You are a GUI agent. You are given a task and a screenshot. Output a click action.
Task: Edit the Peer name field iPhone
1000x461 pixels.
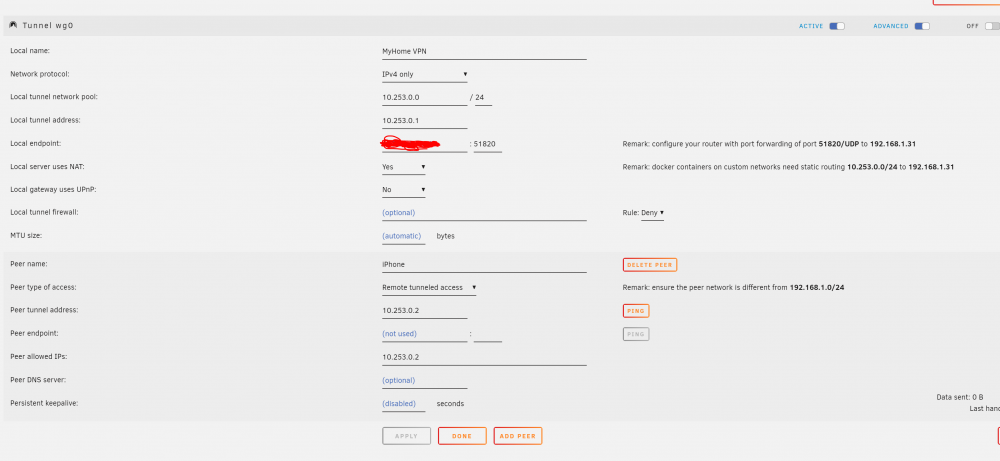coord(484,265)
